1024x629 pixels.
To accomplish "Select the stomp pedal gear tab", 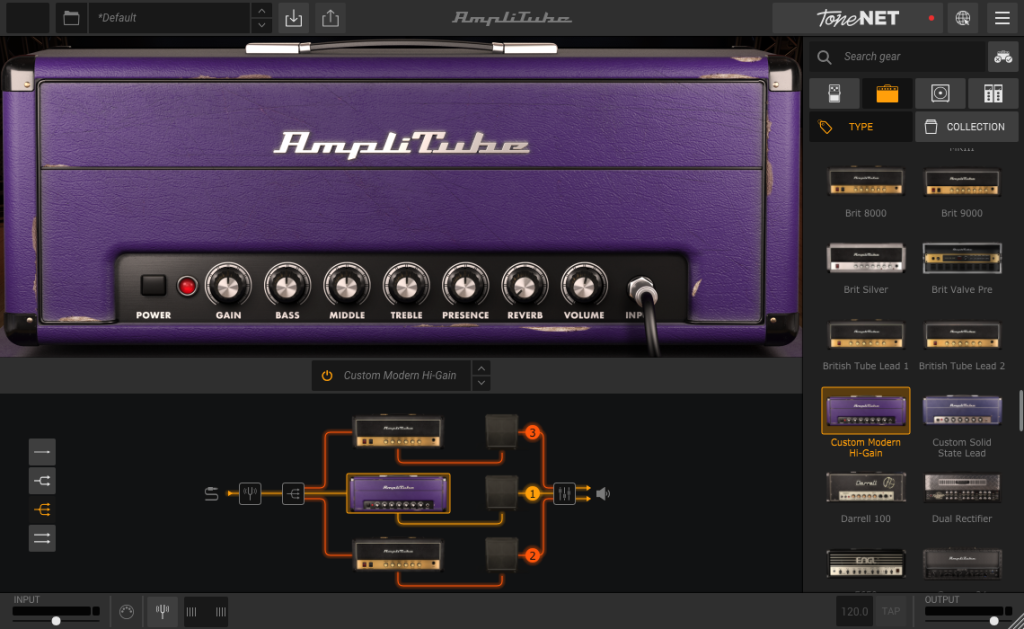I will [x=834, y=93].
